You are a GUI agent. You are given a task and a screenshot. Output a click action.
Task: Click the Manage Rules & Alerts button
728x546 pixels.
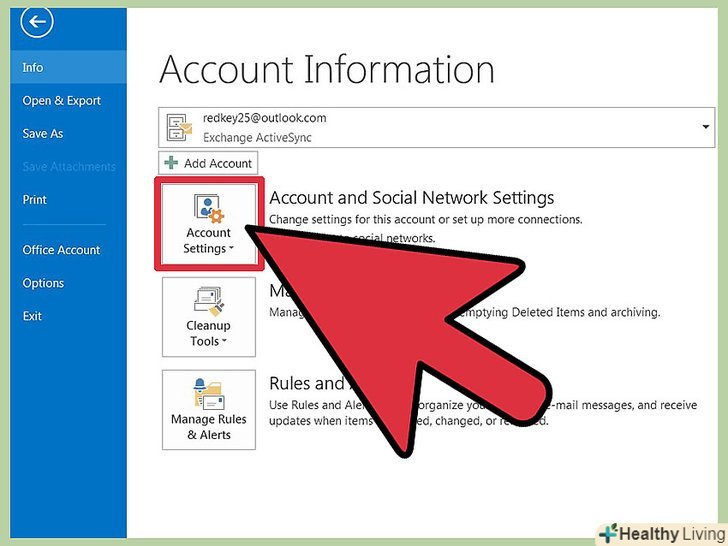pyautogui.click(x=209, y=410)
